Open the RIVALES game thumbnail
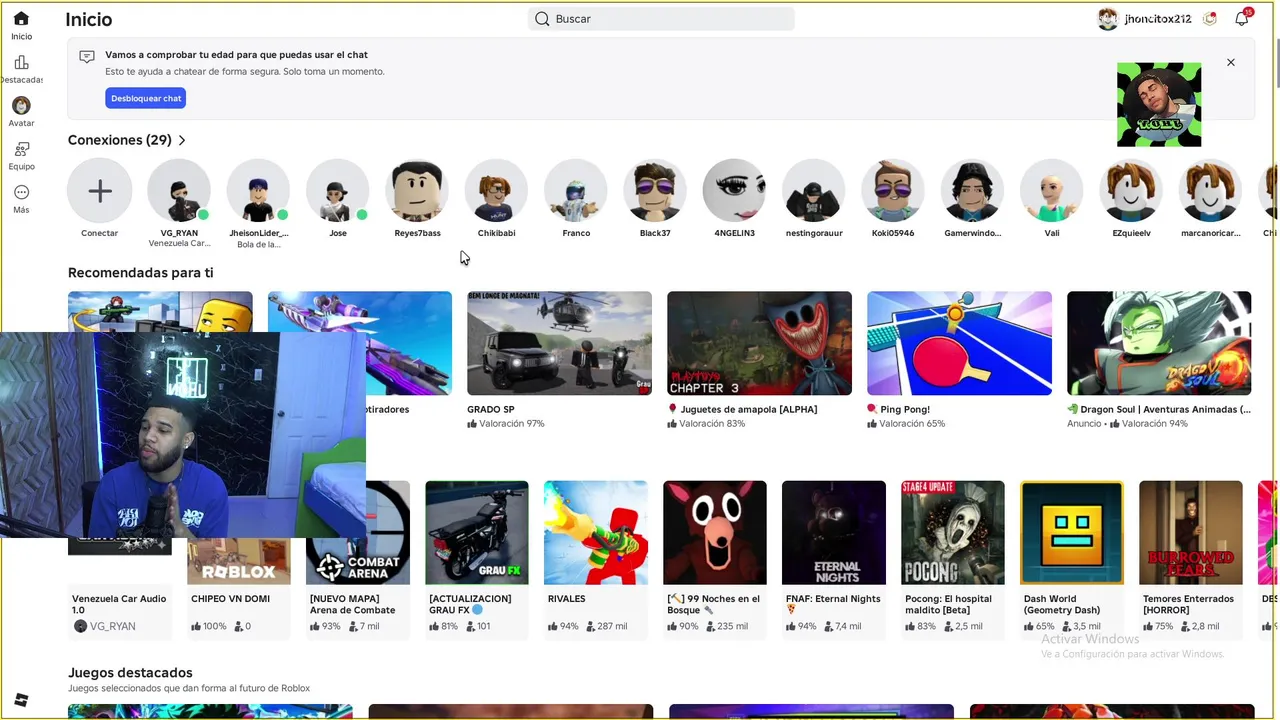 [x=595, y=532]
